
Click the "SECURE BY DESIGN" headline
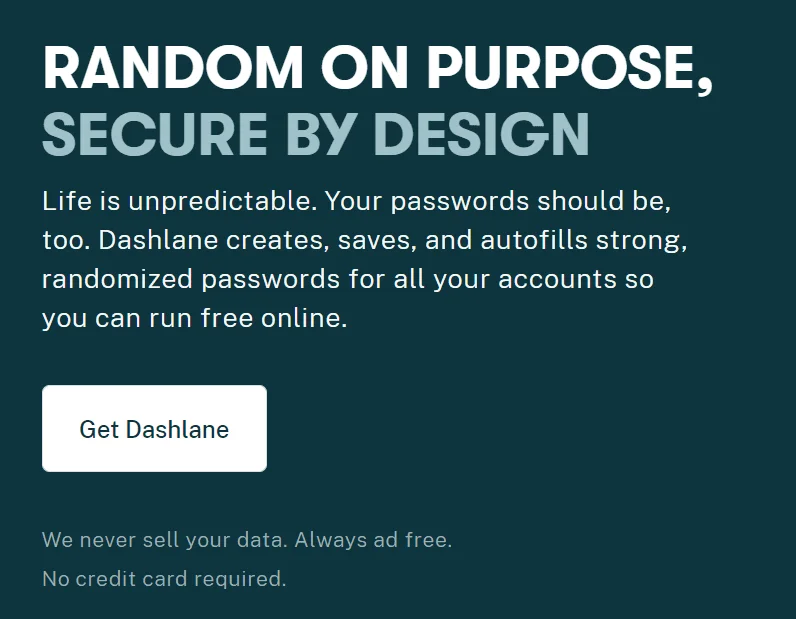pos(315,135)
